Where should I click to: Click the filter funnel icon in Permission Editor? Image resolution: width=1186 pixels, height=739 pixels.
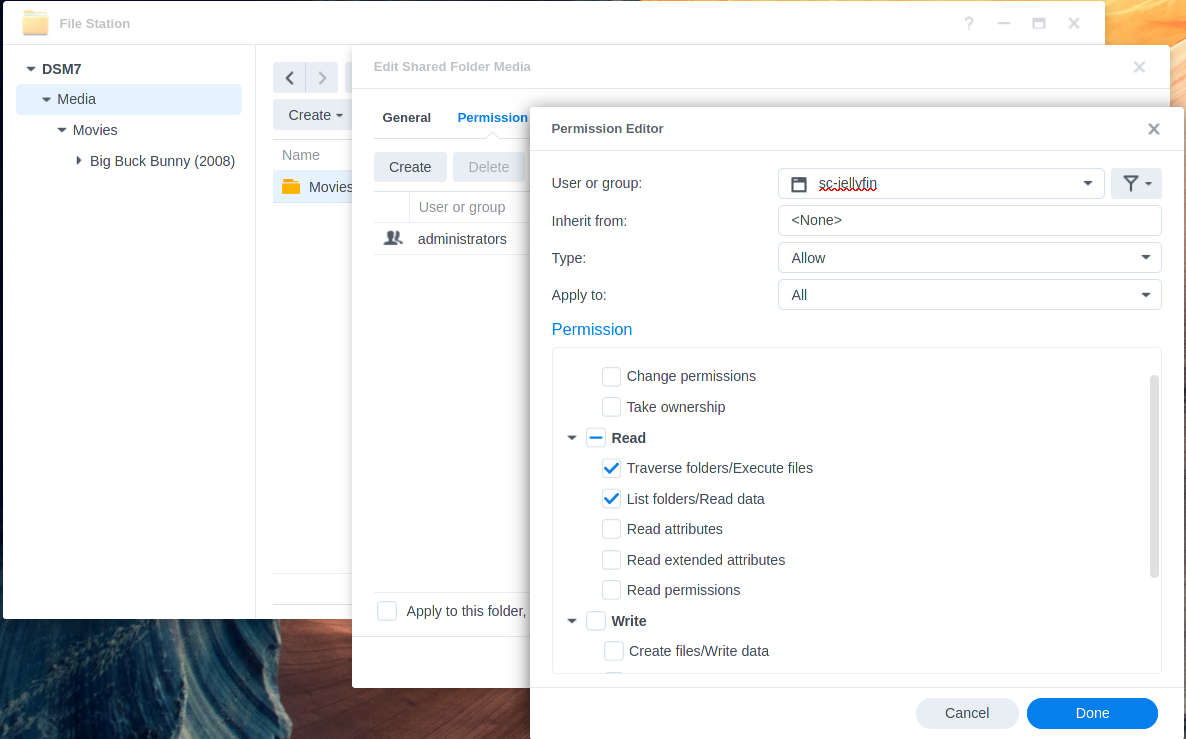pyautogui.click(x=1131, y=184)
